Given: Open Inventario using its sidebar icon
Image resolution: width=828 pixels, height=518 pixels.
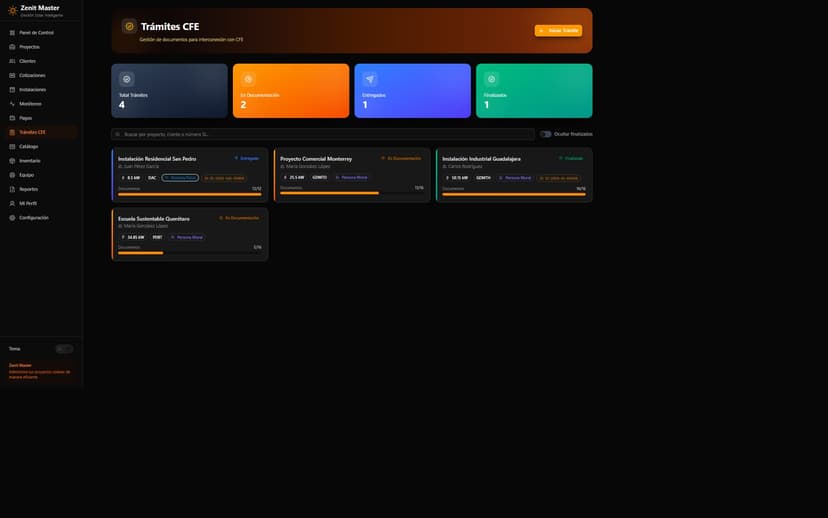Looking at the screenshot, I should pos(13,160).
